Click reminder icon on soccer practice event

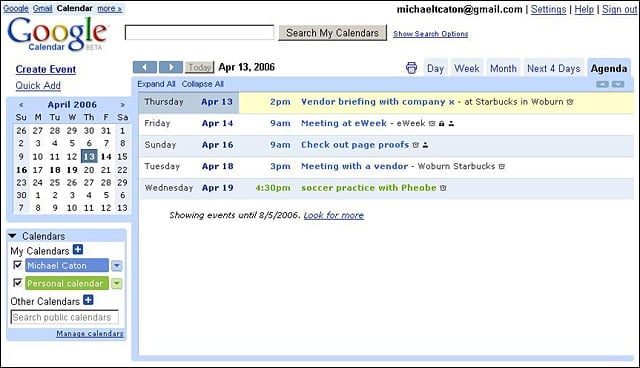[x=443, y=188]
